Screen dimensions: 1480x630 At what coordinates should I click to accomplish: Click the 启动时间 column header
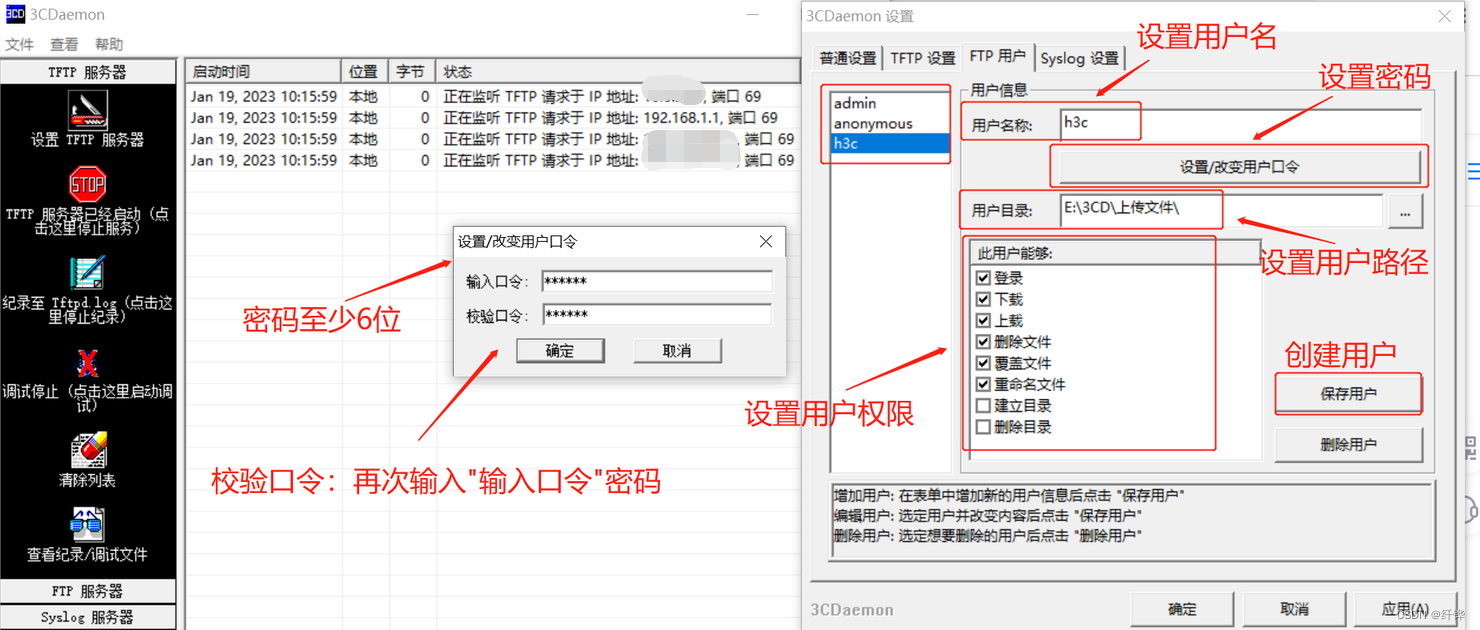pos(264,72)
